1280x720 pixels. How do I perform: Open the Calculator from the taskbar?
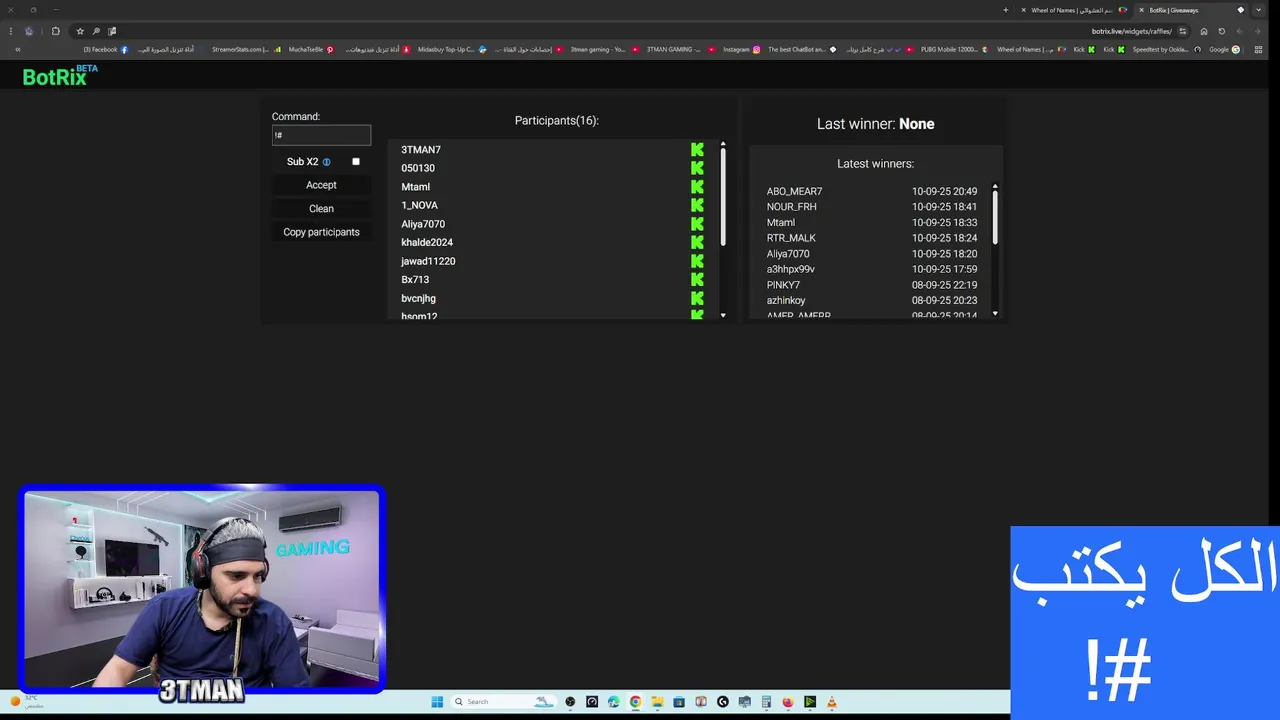point(766,702)
